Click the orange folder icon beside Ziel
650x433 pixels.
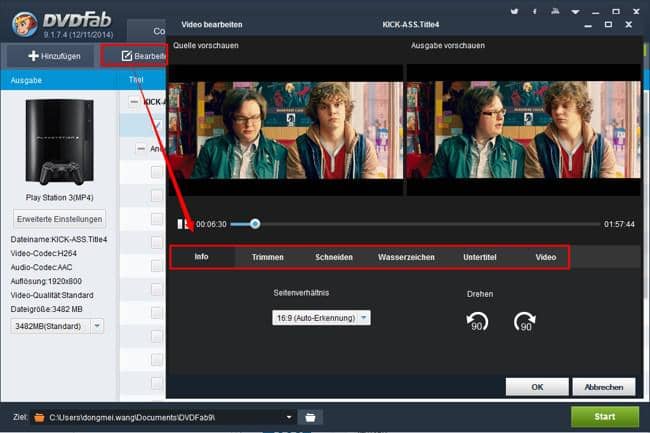point(39,417)
